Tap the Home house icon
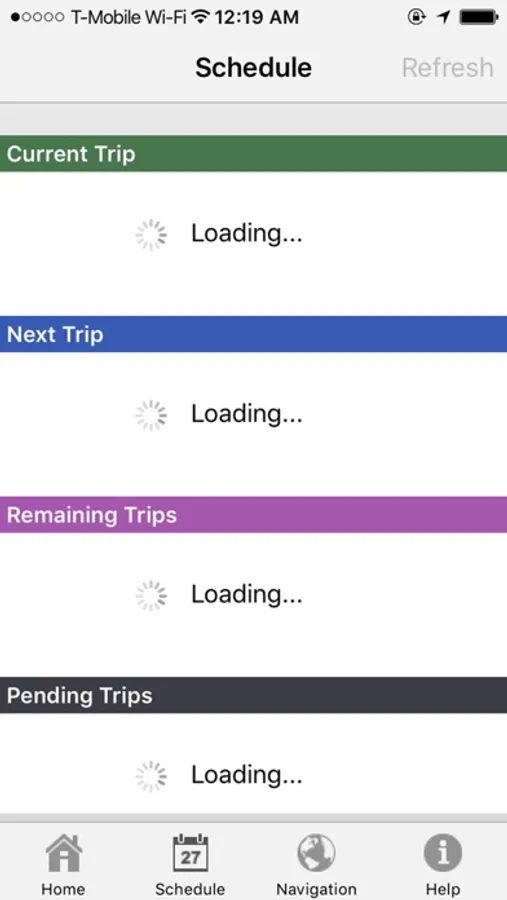This screenshot has height=900, width=507. [x=63, y=852]
